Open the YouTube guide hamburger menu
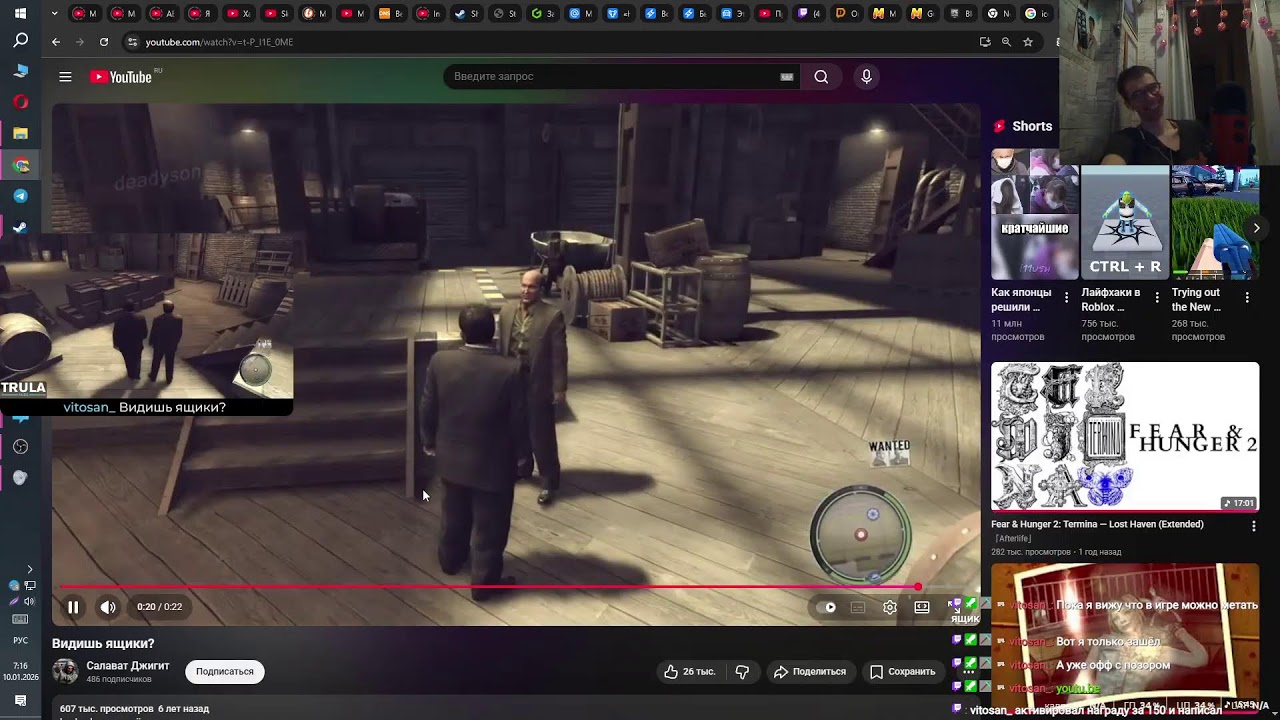 65,77
